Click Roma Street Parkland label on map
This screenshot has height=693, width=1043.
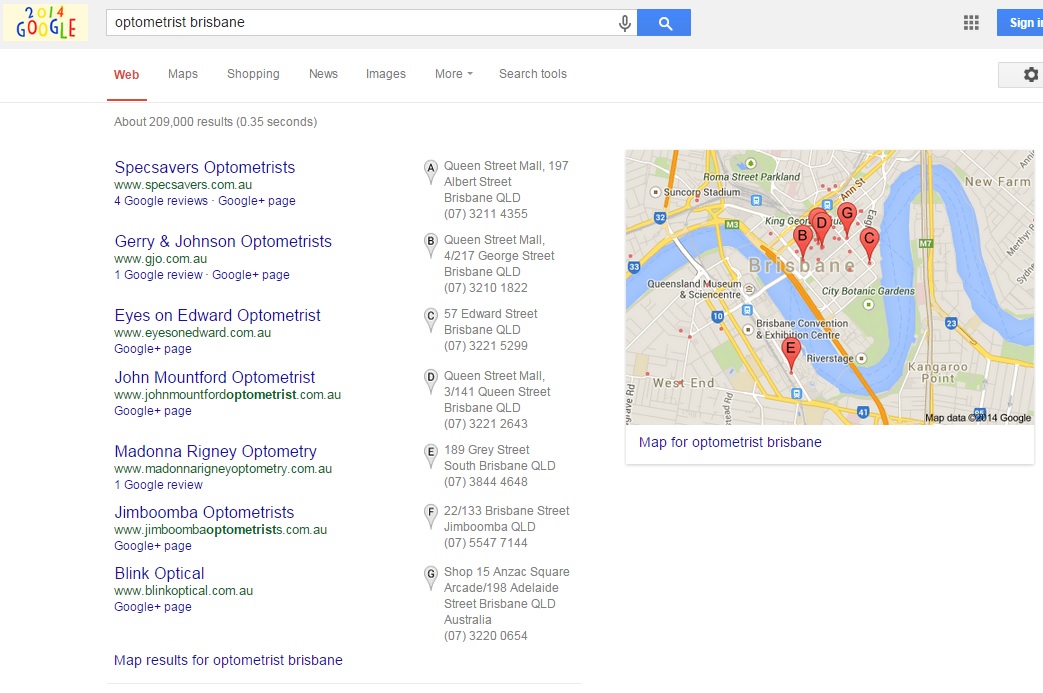(x=752, y=177)
